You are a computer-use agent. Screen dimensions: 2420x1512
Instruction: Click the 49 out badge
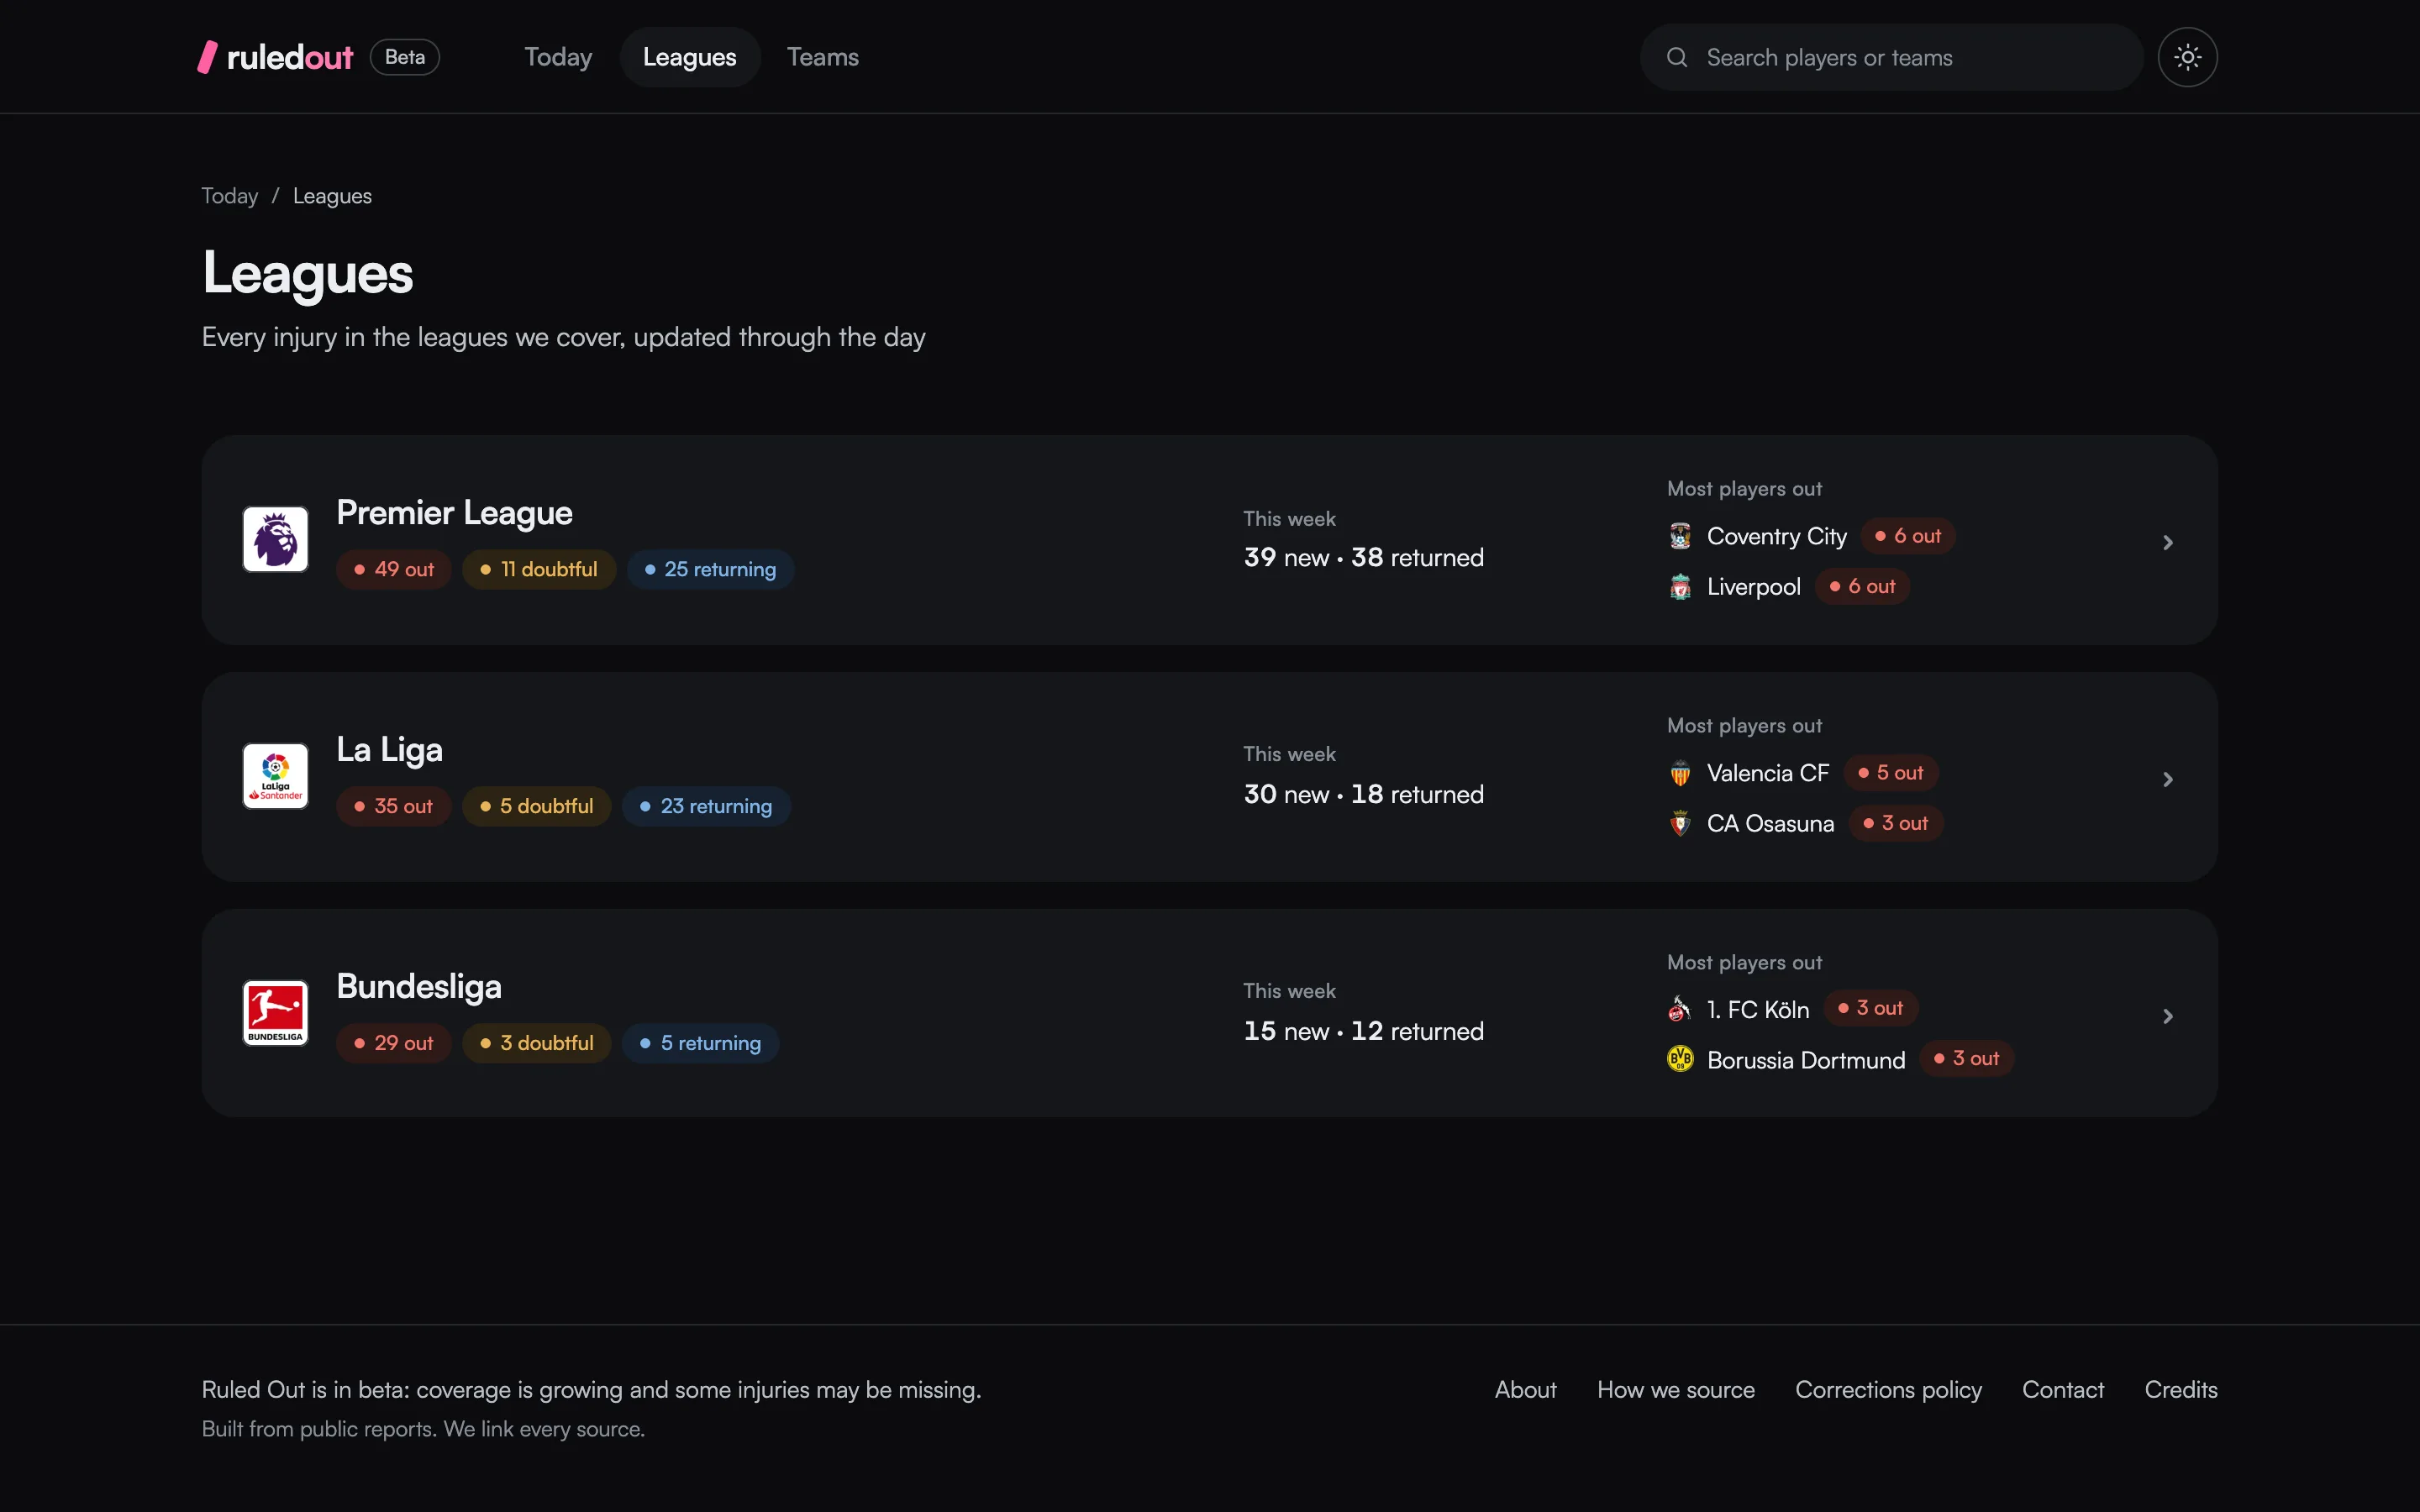(394, 570)
